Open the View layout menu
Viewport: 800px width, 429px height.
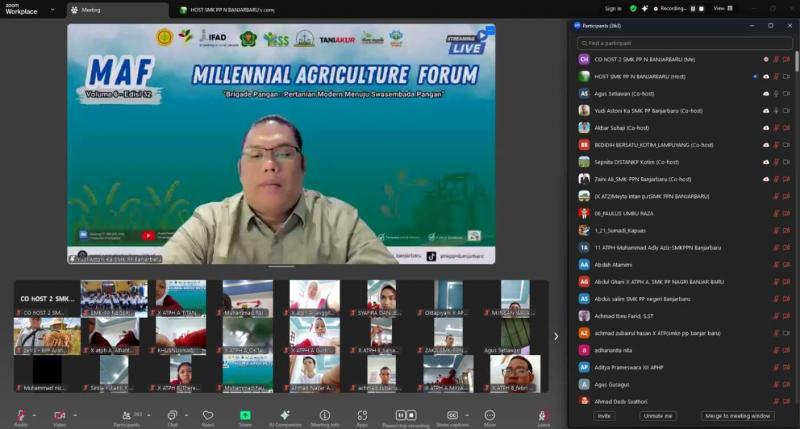coord(723,9)
